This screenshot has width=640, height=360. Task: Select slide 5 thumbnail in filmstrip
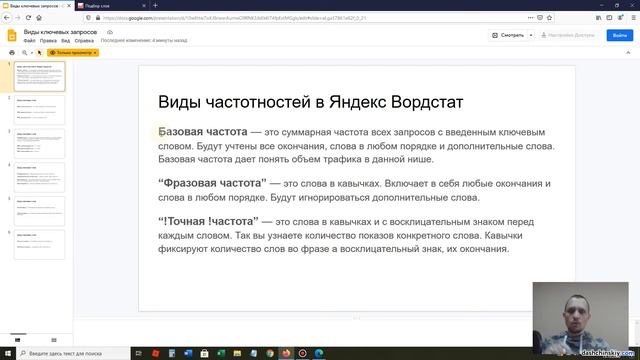(x=40, y=211)
